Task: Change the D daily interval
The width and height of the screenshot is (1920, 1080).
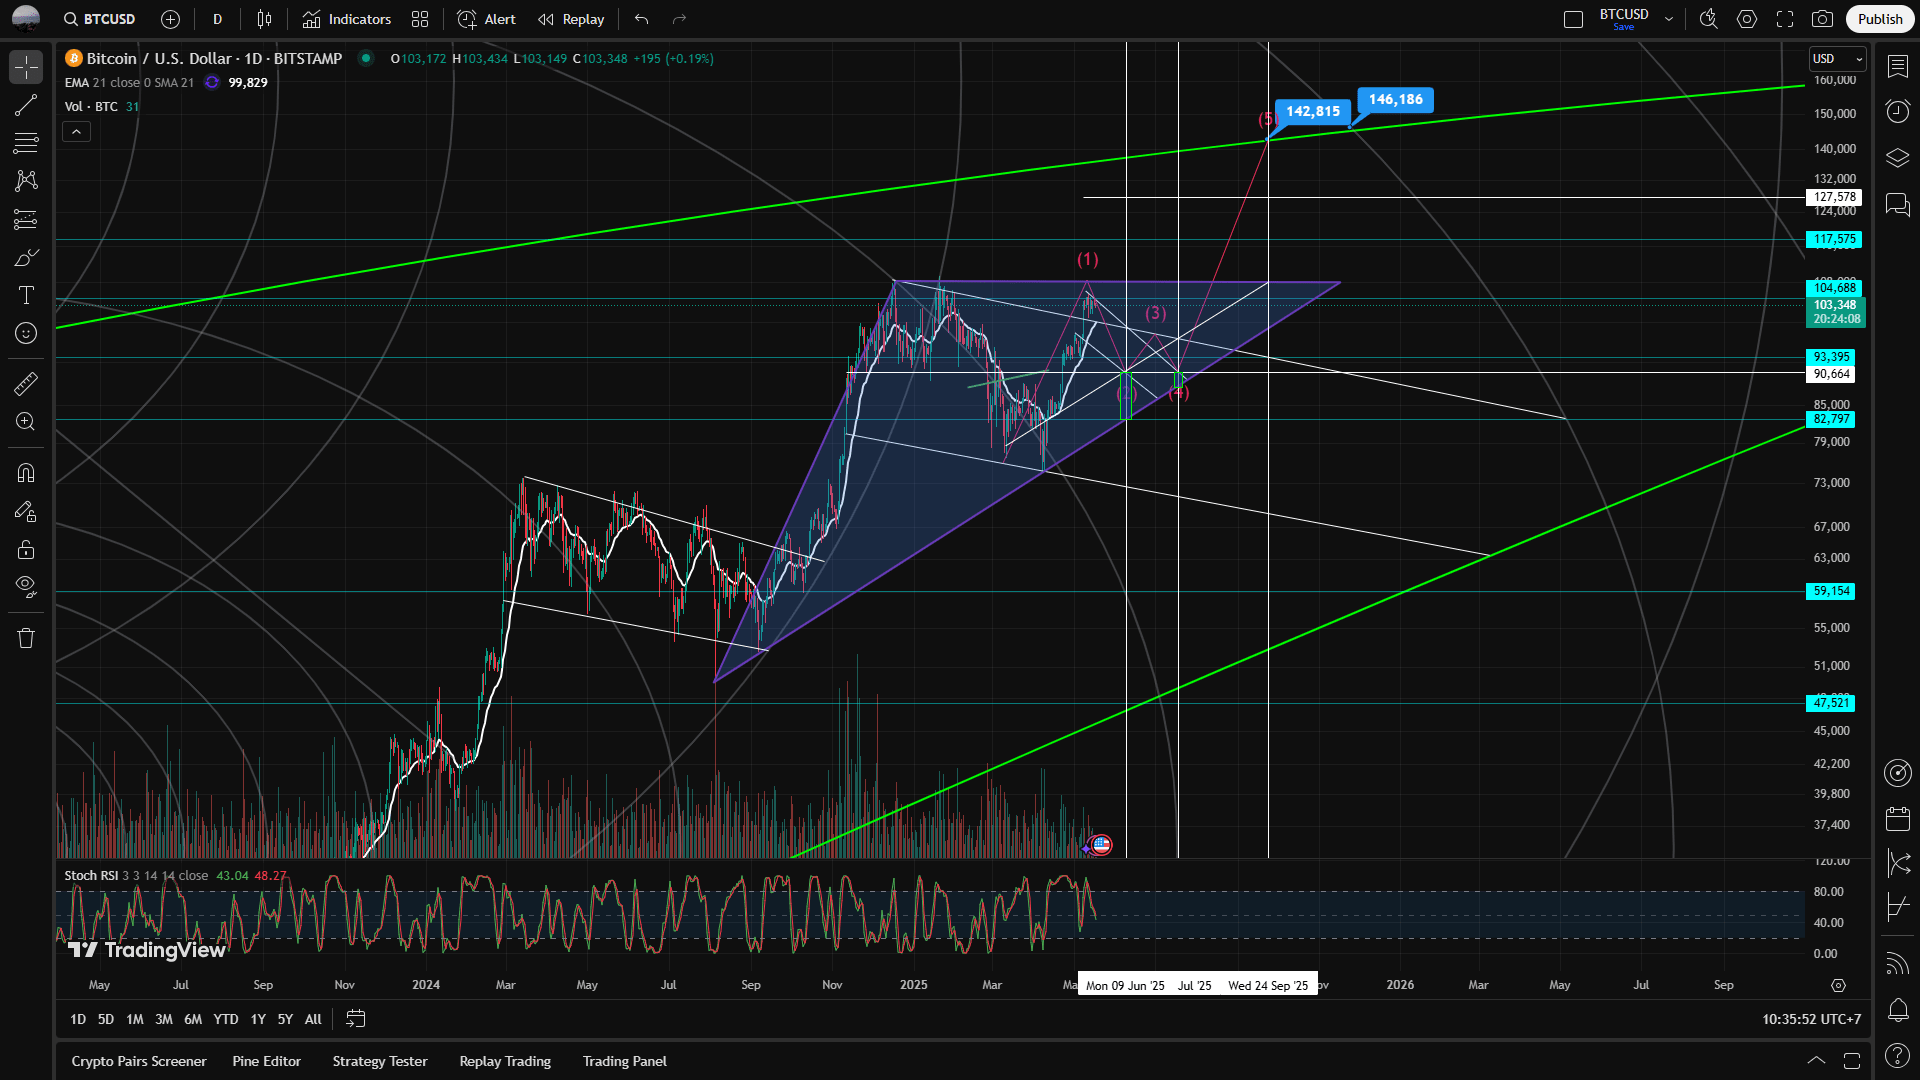Action: point(217,19)
